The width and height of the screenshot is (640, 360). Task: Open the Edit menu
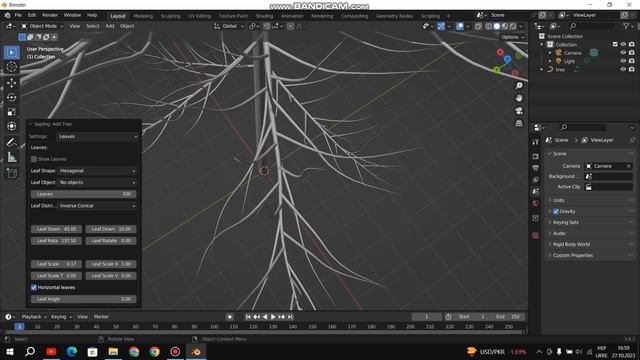32,15
